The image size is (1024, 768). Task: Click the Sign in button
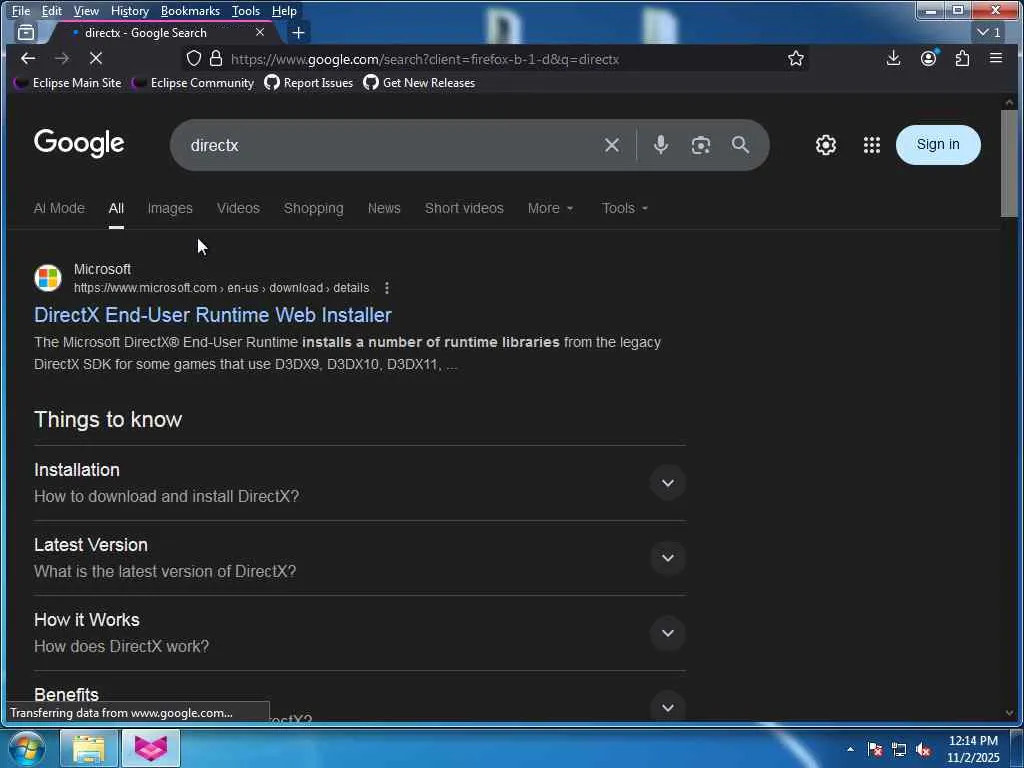(x=938, y=144)
